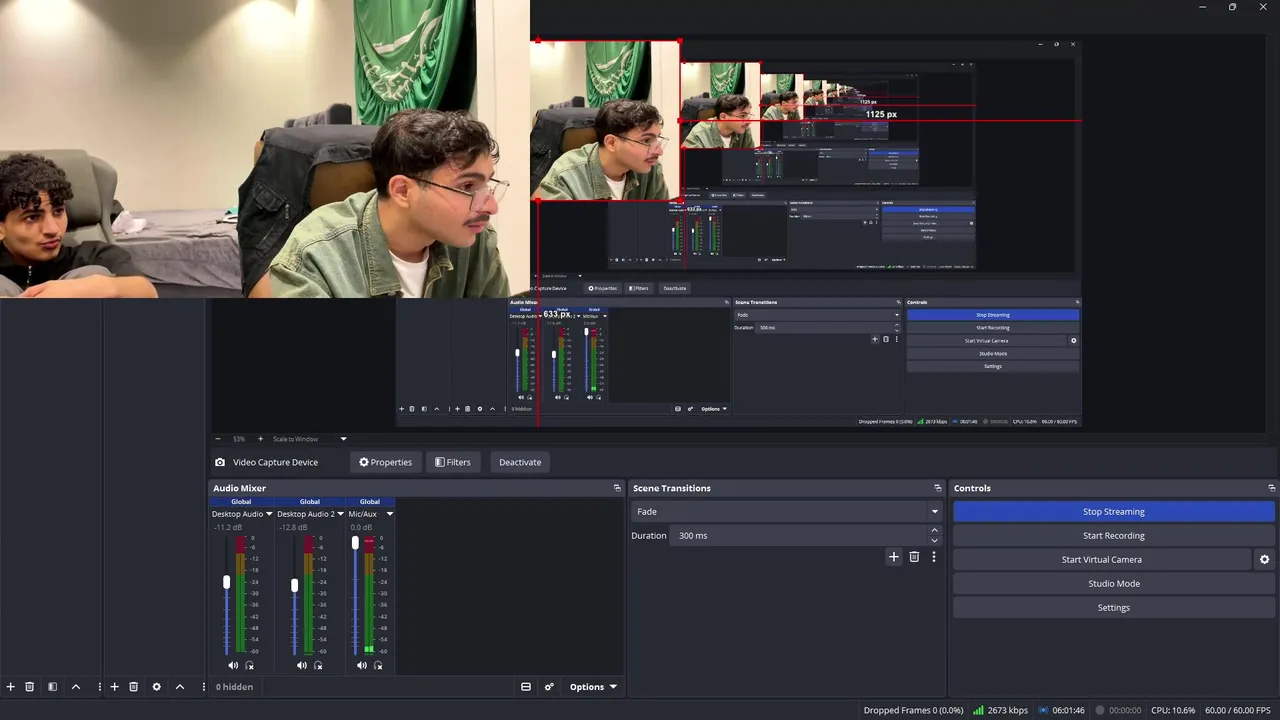
Task: Click the Stop Streaming button
Action: (x=1113, y=512)
